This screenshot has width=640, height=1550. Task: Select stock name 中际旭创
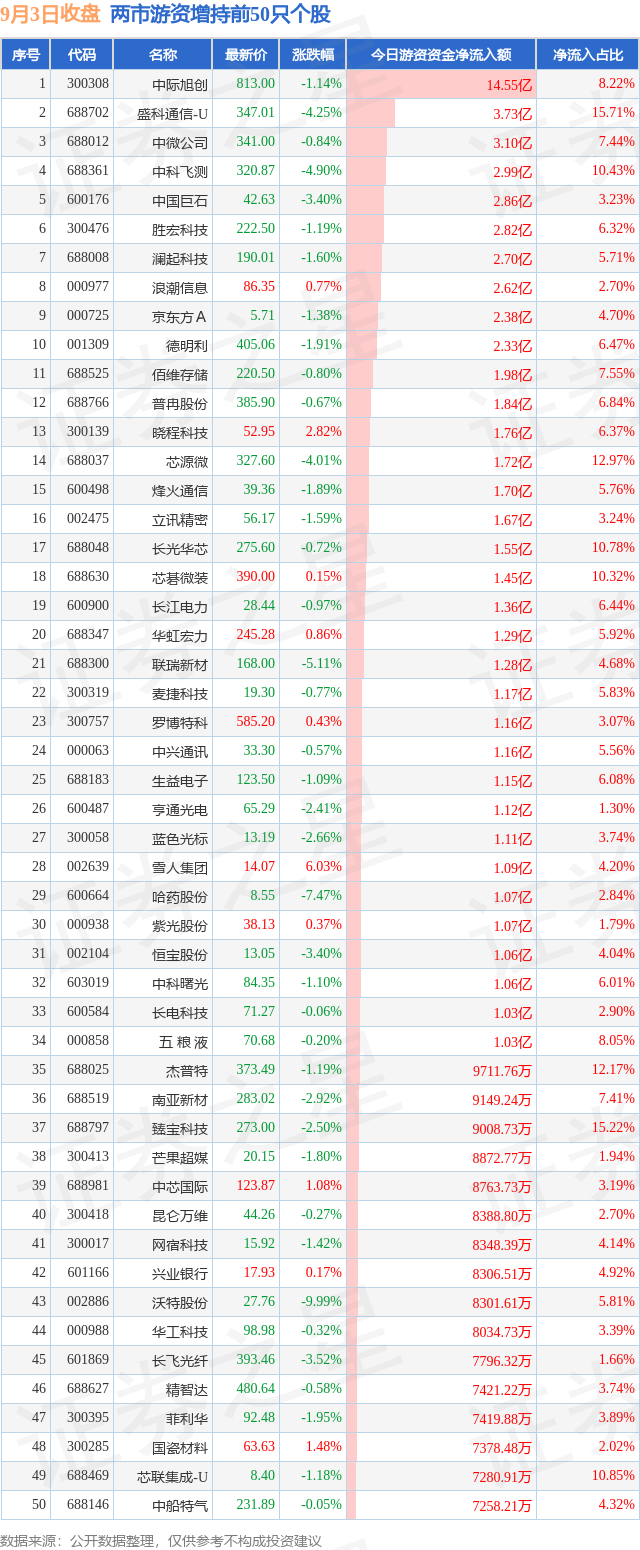(180, 85)
